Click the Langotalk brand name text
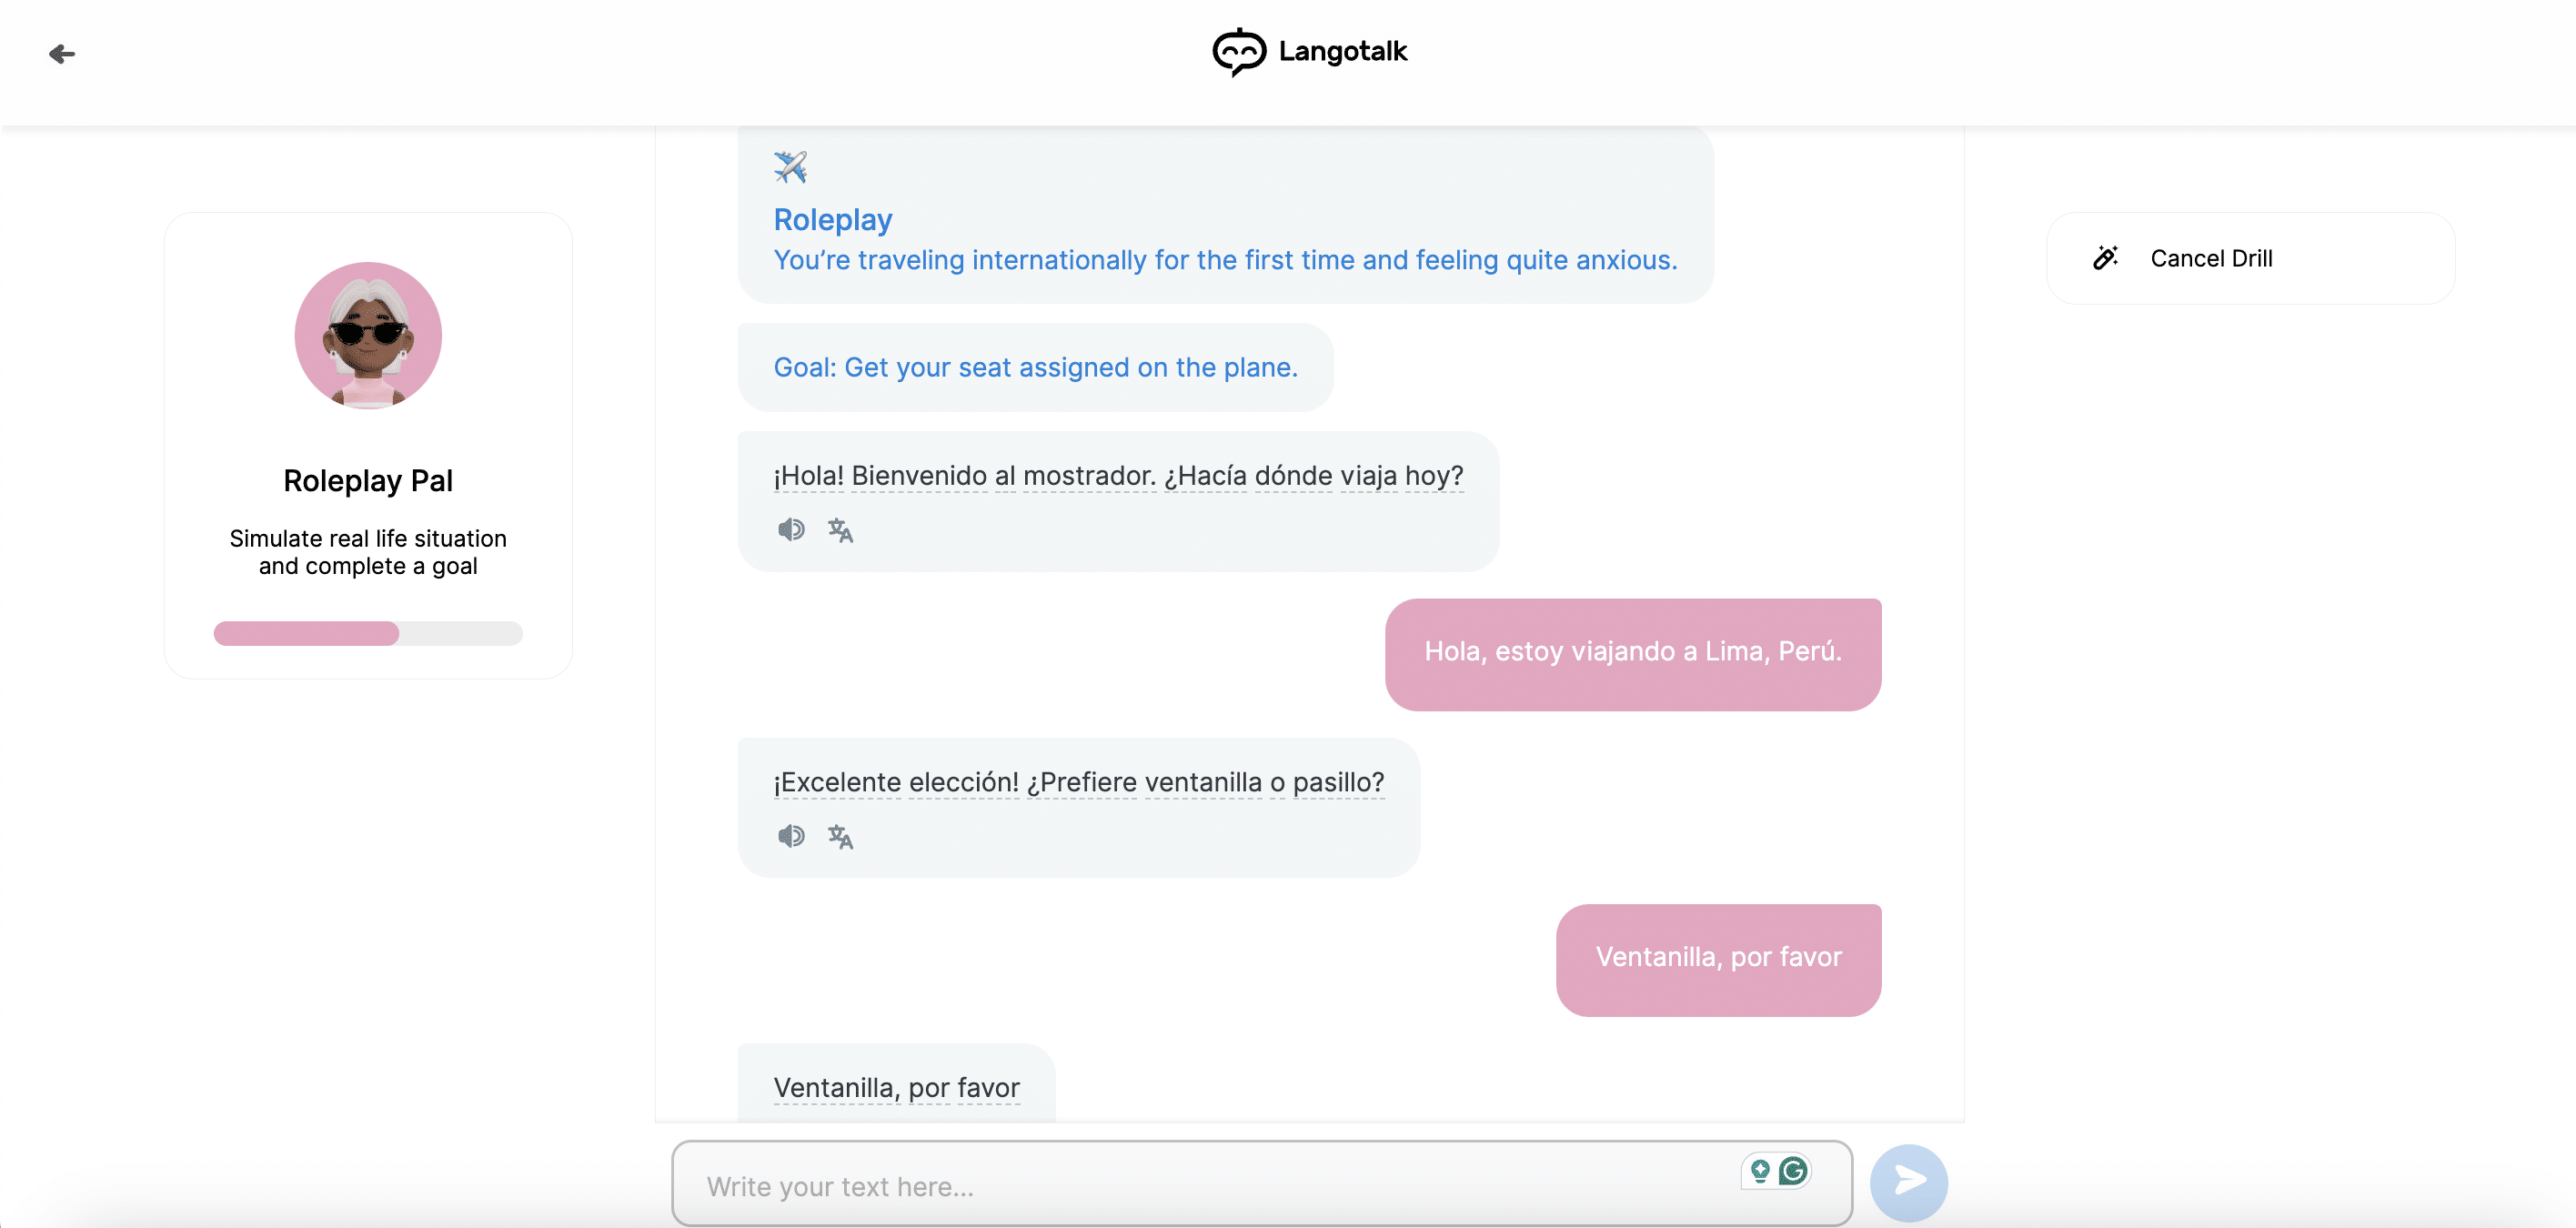The height and width of the screenshot is (1228, 2576). (1342, 51)
